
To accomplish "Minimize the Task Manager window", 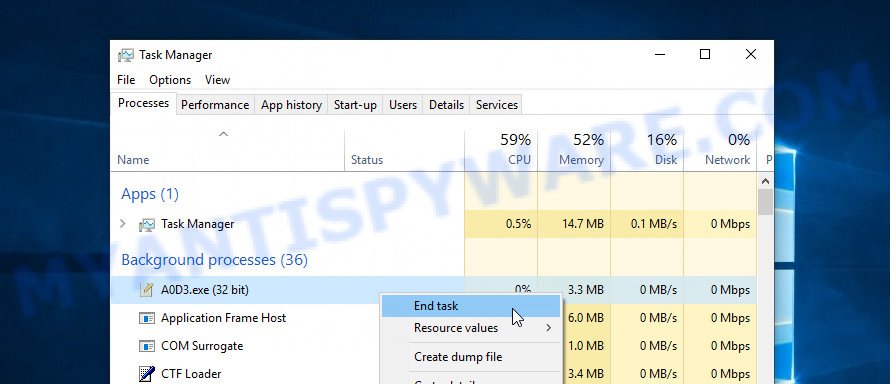I will [660, 54].
